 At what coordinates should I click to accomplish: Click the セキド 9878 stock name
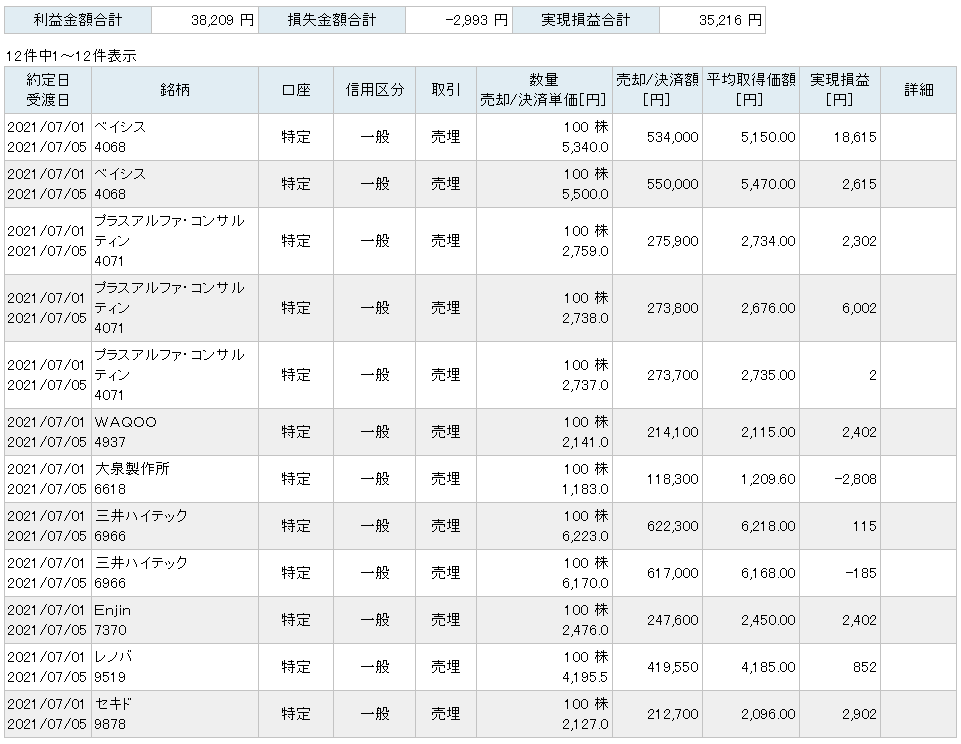click(x=113, y=715)
